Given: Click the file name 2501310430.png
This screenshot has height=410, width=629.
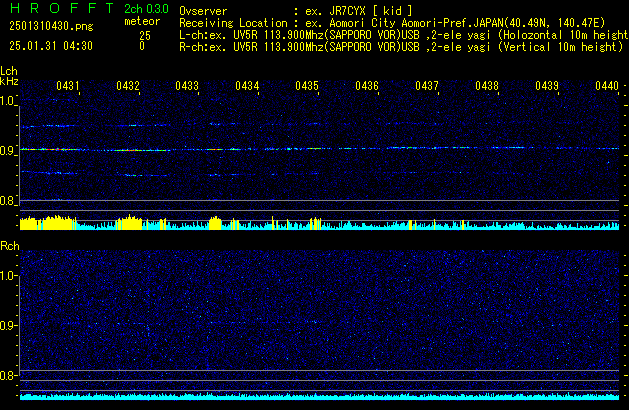Looking at the screenshot, I should [x=51, y=26].
